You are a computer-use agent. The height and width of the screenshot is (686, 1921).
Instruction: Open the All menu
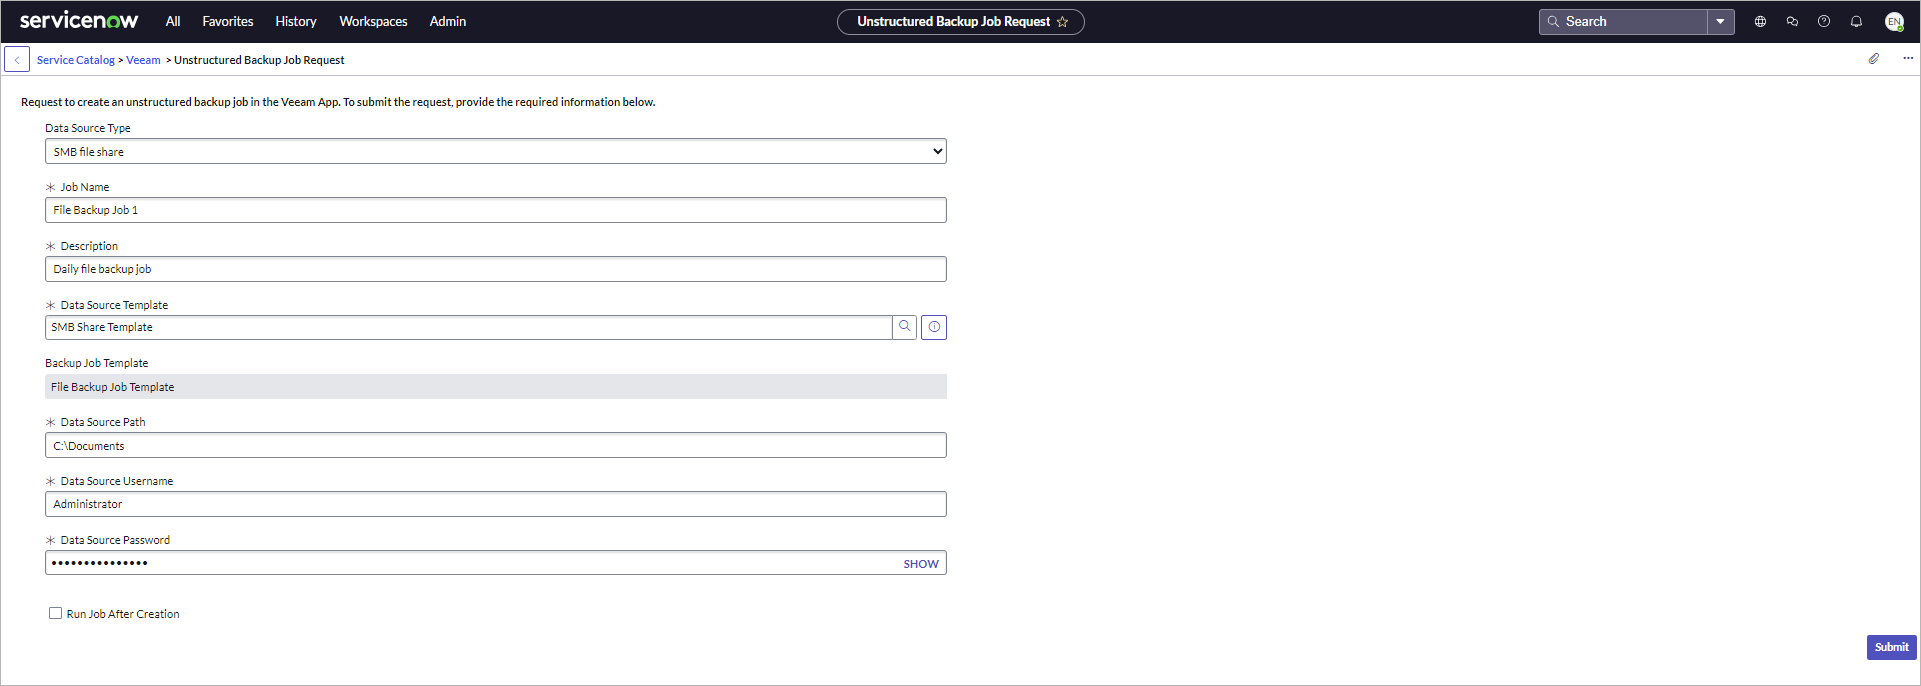173,21
